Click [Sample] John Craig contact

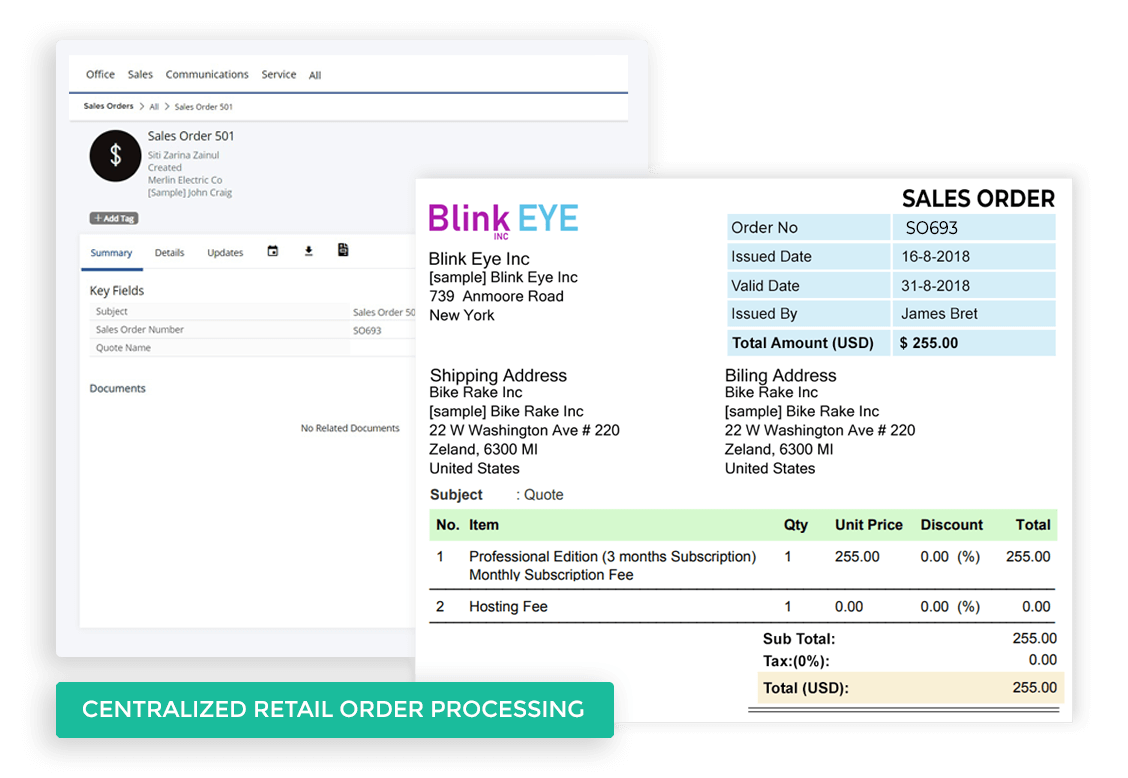pos(190,193)
